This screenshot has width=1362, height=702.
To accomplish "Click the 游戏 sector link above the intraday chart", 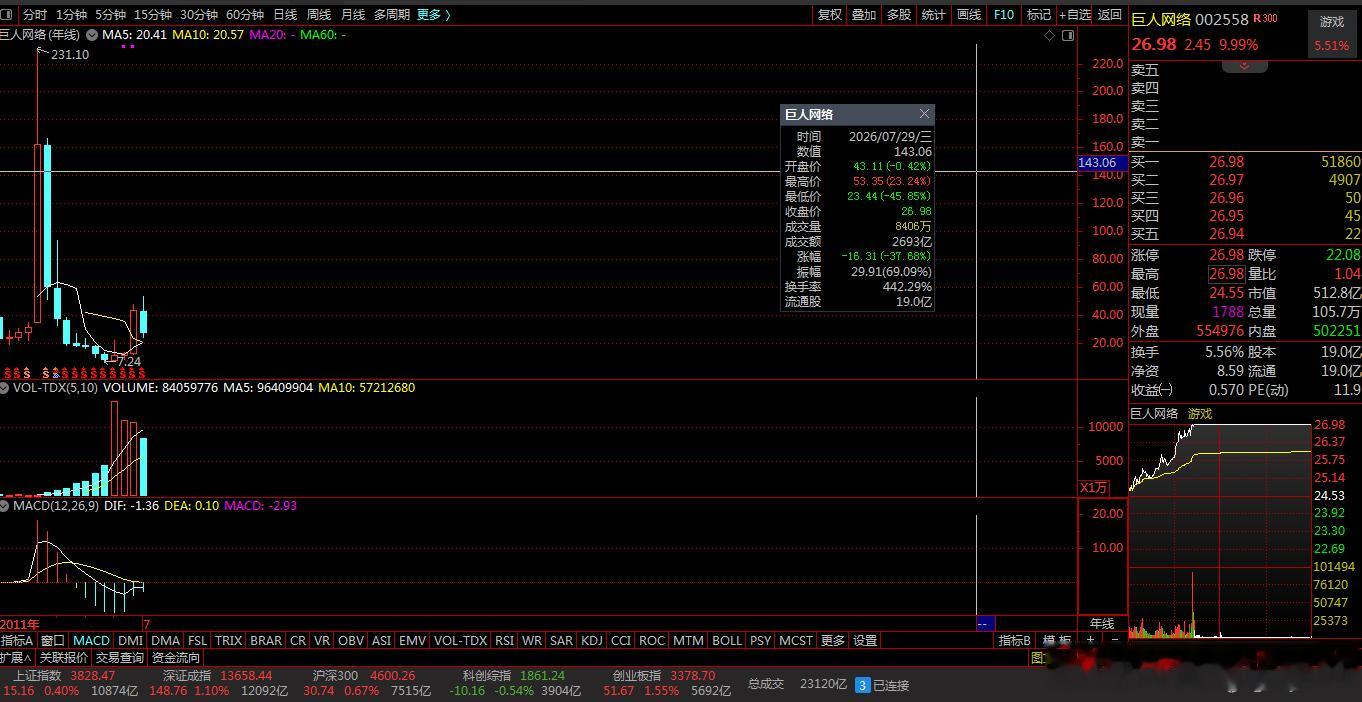I will (x=1199, y=414).
